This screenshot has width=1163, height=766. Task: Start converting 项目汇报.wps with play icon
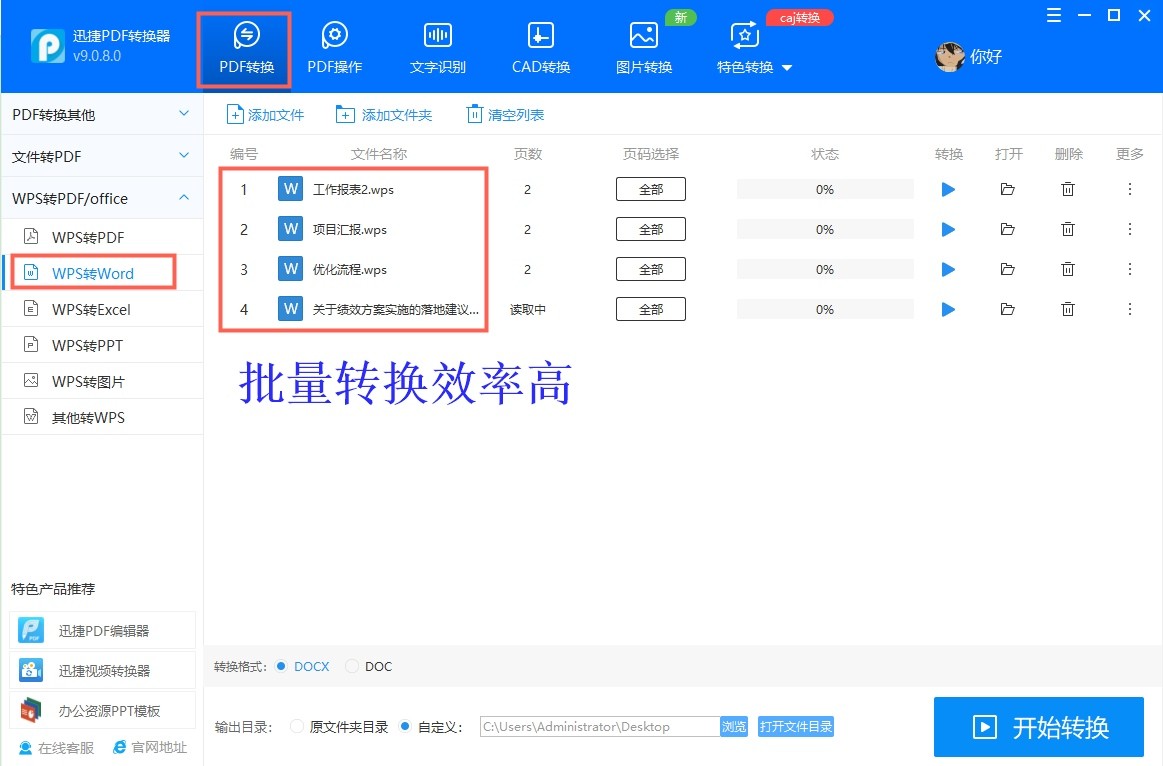click(948, 229)
